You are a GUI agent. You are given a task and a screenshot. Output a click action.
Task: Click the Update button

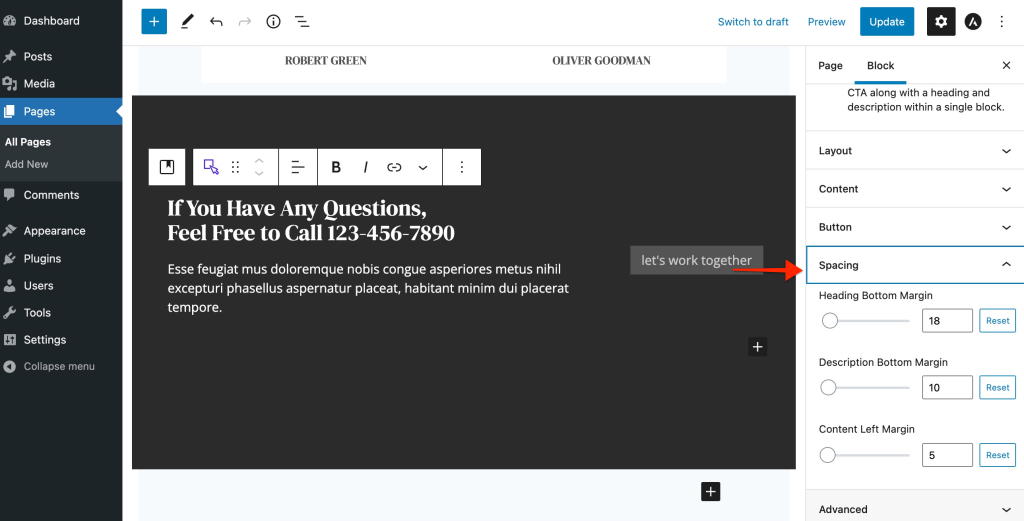click(886, 21)
